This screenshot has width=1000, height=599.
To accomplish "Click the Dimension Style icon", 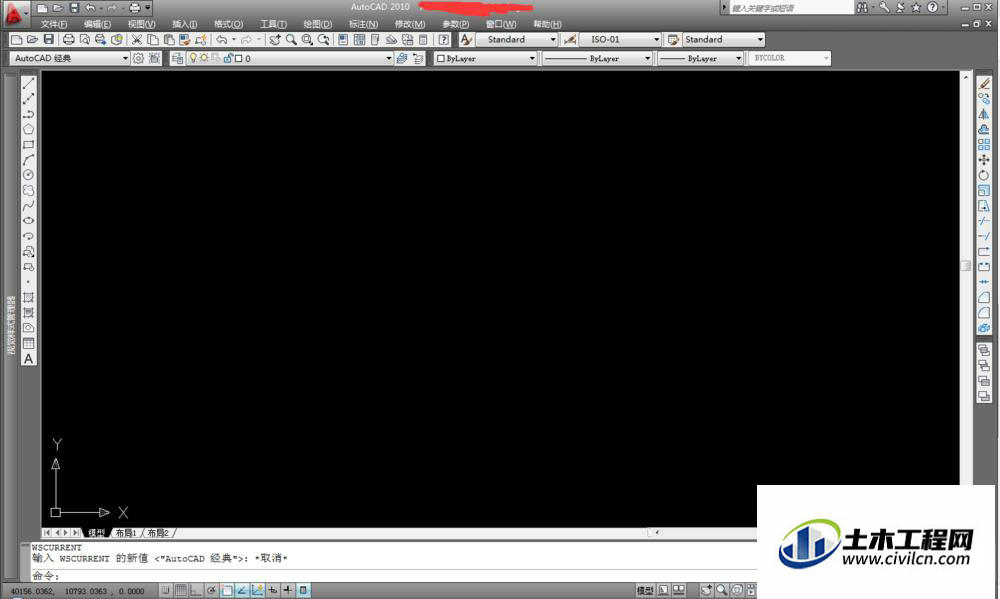I will (570, 40).
